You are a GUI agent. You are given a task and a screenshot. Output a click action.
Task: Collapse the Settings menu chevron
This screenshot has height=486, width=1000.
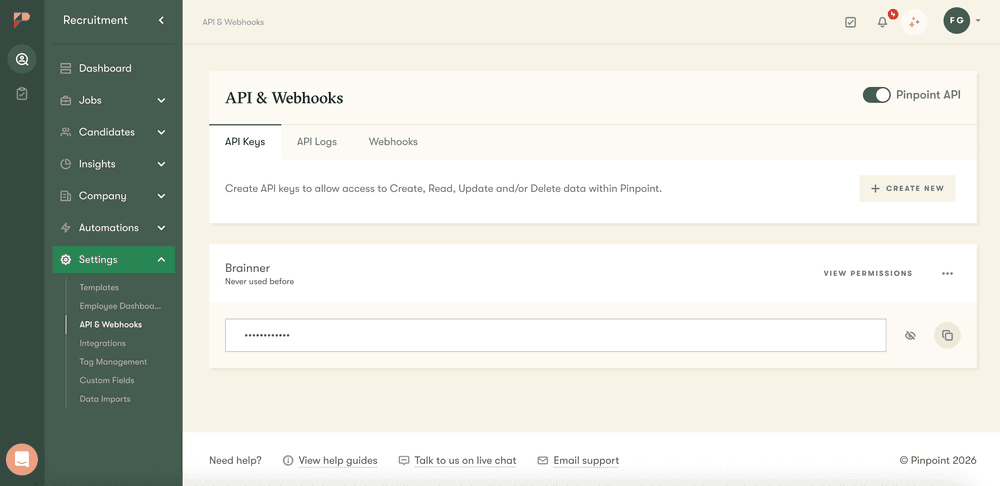coord(161,260)
